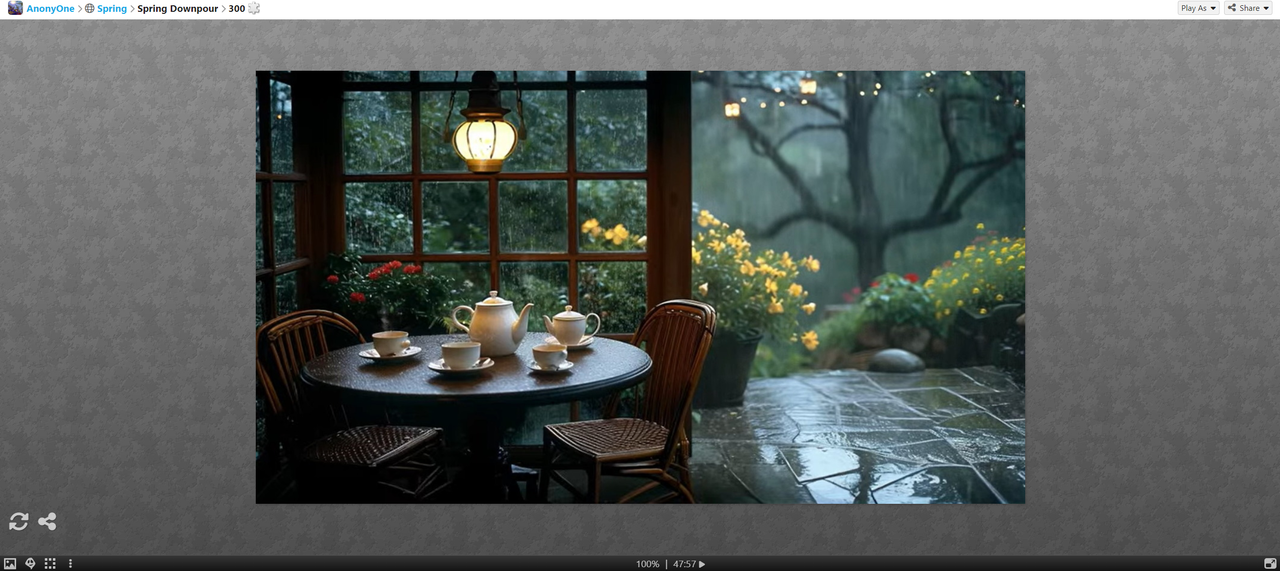Open the Share dropdown at top
This screenshot has width=1280, height=571.
(1248, 8)
